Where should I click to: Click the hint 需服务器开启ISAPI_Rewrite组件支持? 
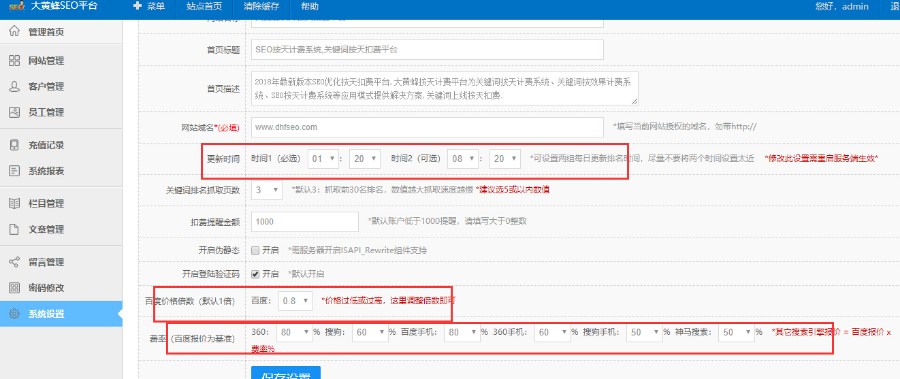[357, 250]
